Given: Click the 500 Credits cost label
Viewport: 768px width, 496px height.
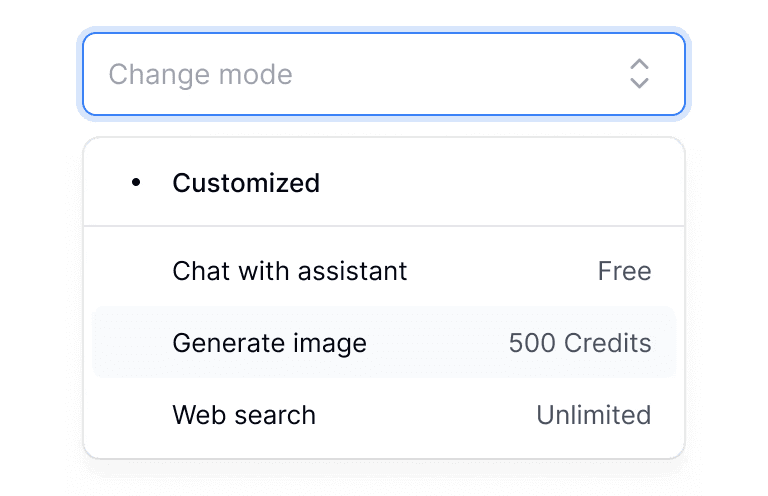Looking at the screenshot, I should click(x=580, y=343).
